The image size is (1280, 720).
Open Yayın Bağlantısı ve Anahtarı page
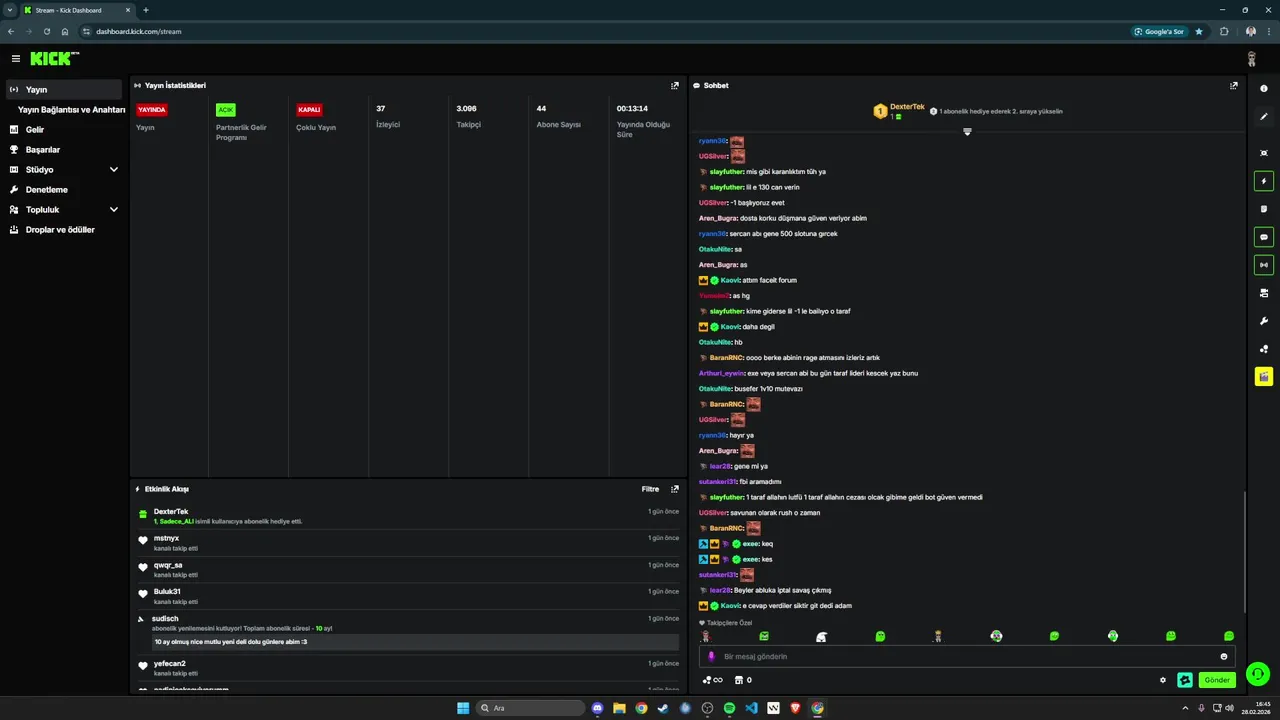click(x=71, y=110)
